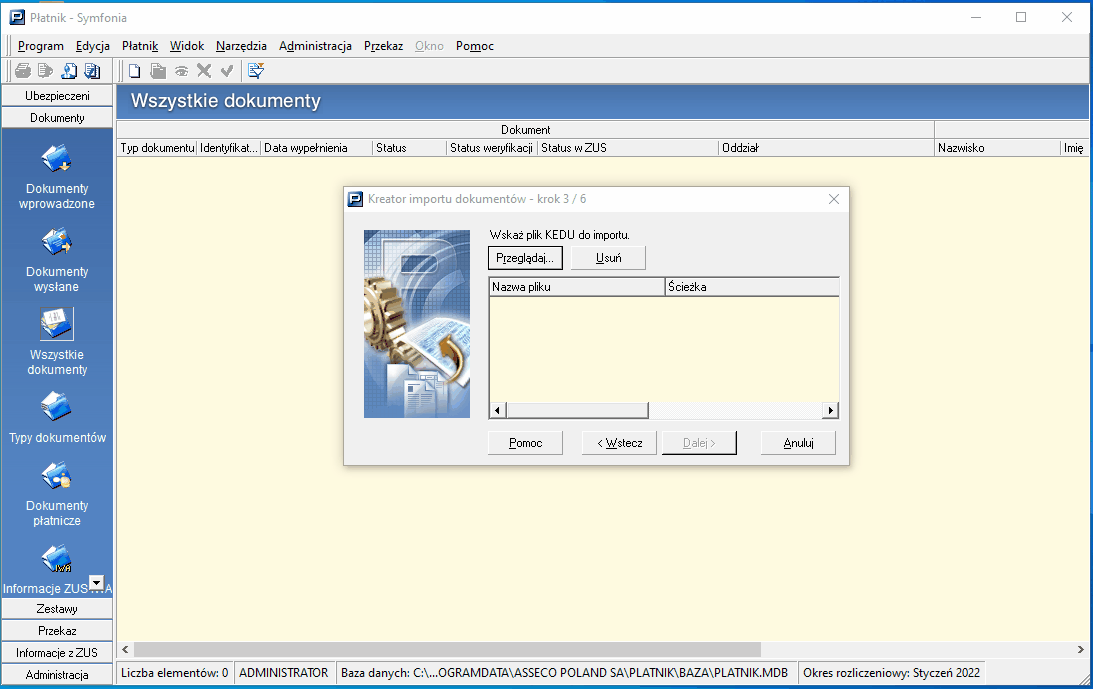Click the insured person toolbar icon
This screenshot has height=689, width=1093.
click(x=69, y=70)
